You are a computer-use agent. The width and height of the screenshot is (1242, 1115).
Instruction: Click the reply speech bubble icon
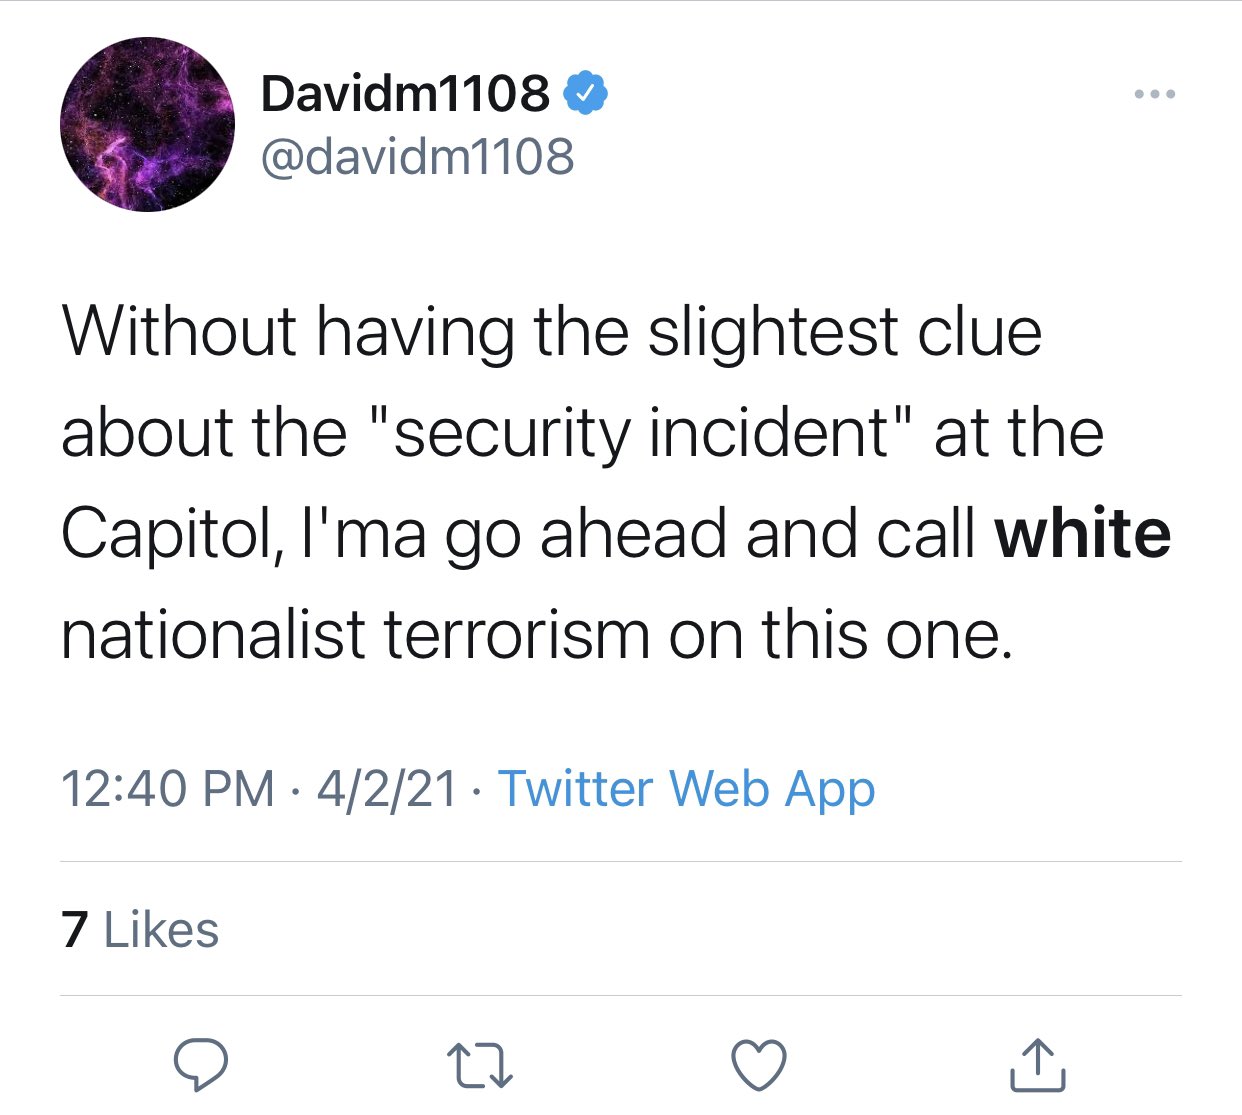coord(200,1065)
